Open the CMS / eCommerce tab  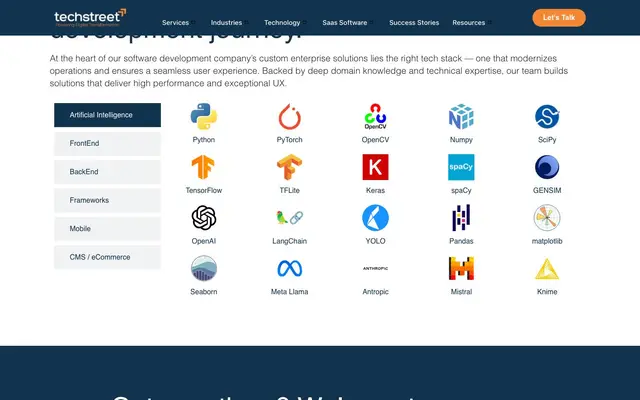pos(107,257)
